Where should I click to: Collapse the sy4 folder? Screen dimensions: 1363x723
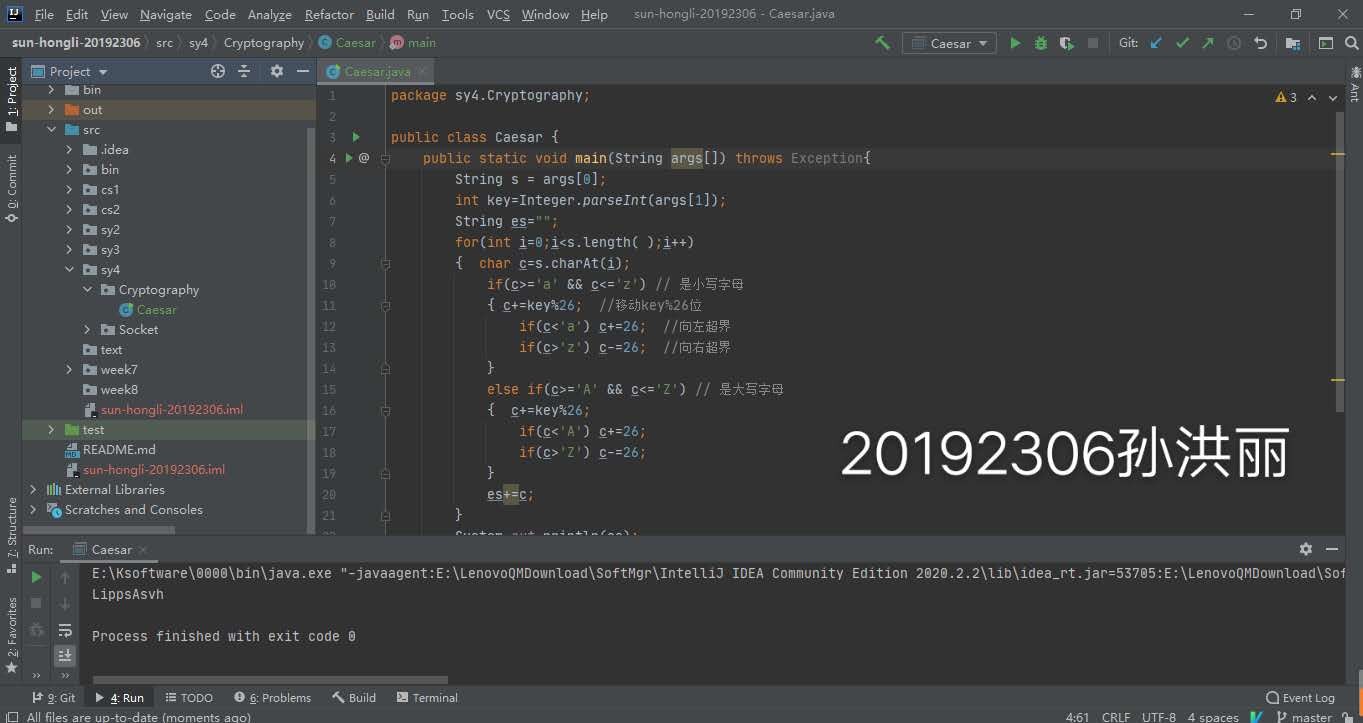pos(70,270)
